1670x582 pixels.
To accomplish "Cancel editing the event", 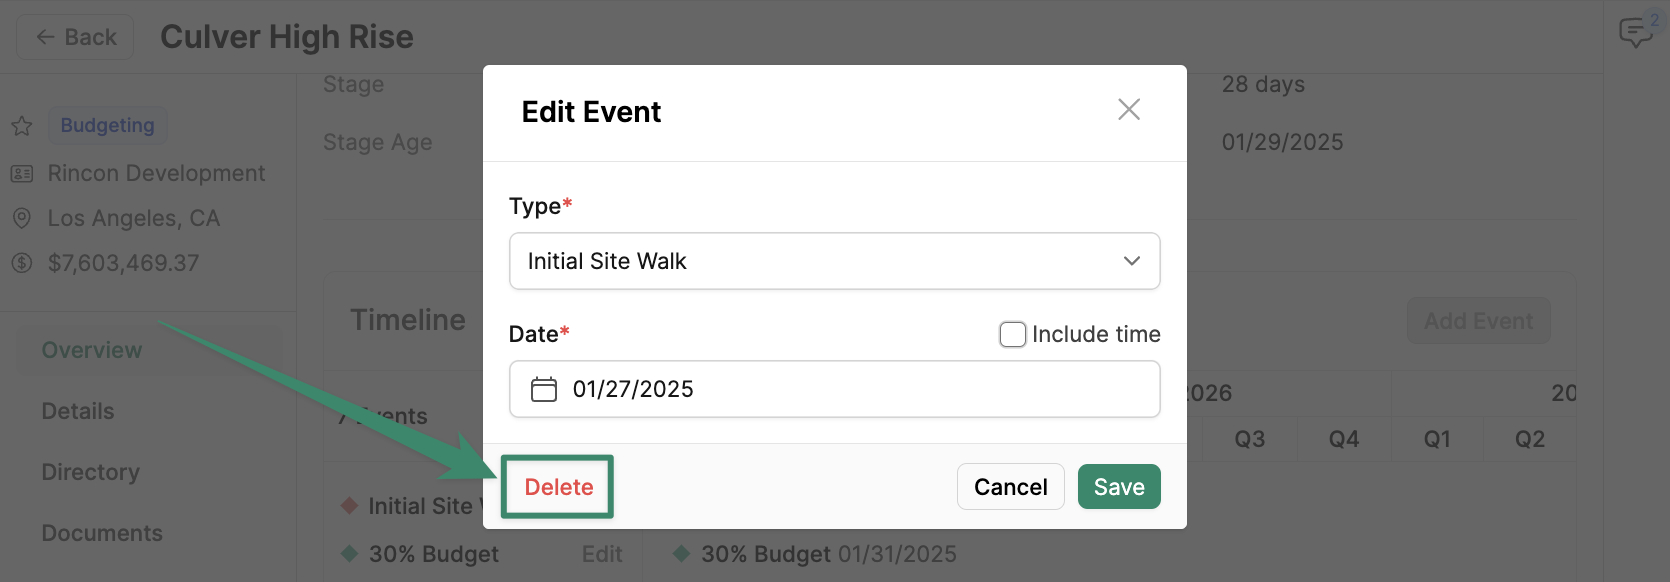I will [1011, 487].
